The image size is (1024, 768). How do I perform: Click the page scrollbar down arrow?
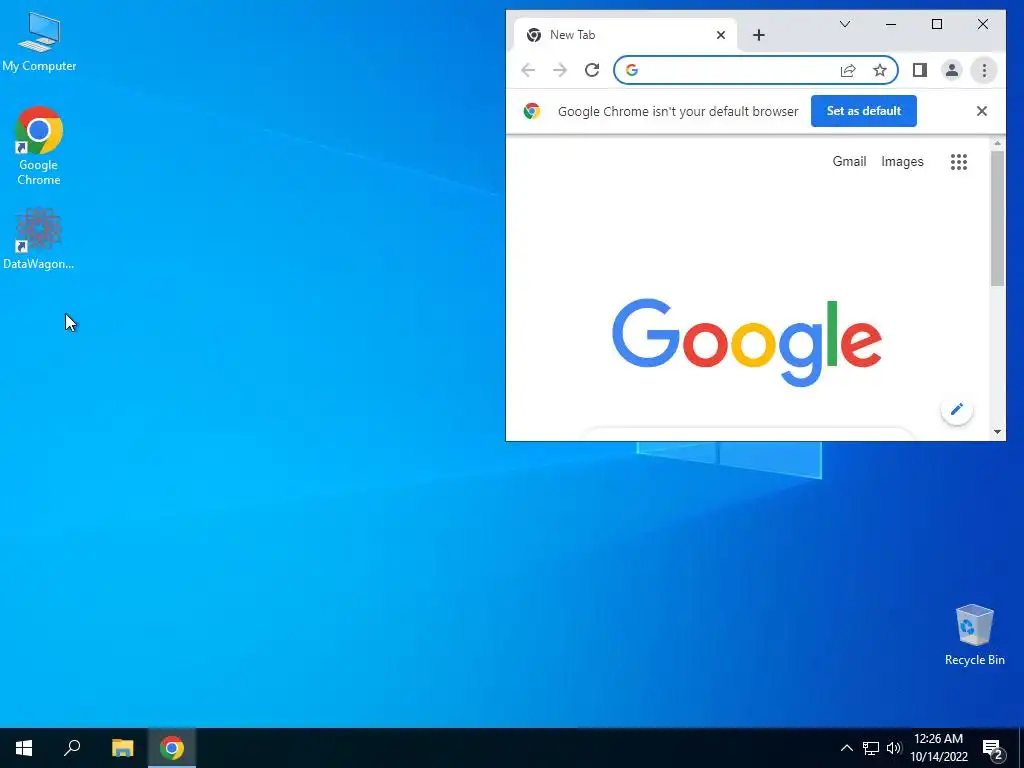coord(997,432)
